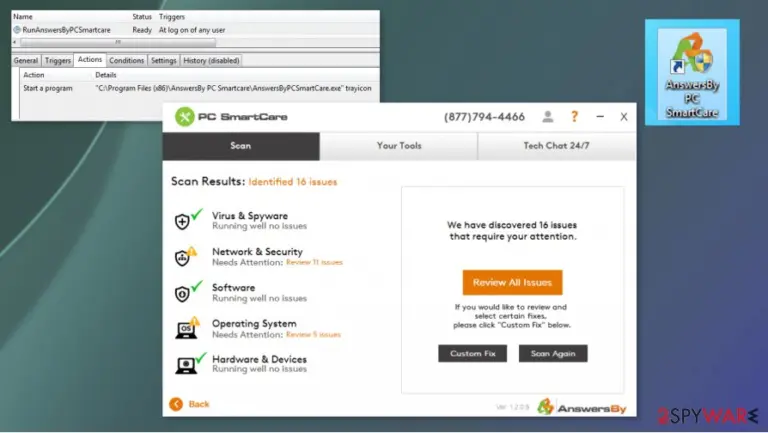Click the user account profile icon
Viewport: 768px width, 433px height.
[x=548, y=117]
